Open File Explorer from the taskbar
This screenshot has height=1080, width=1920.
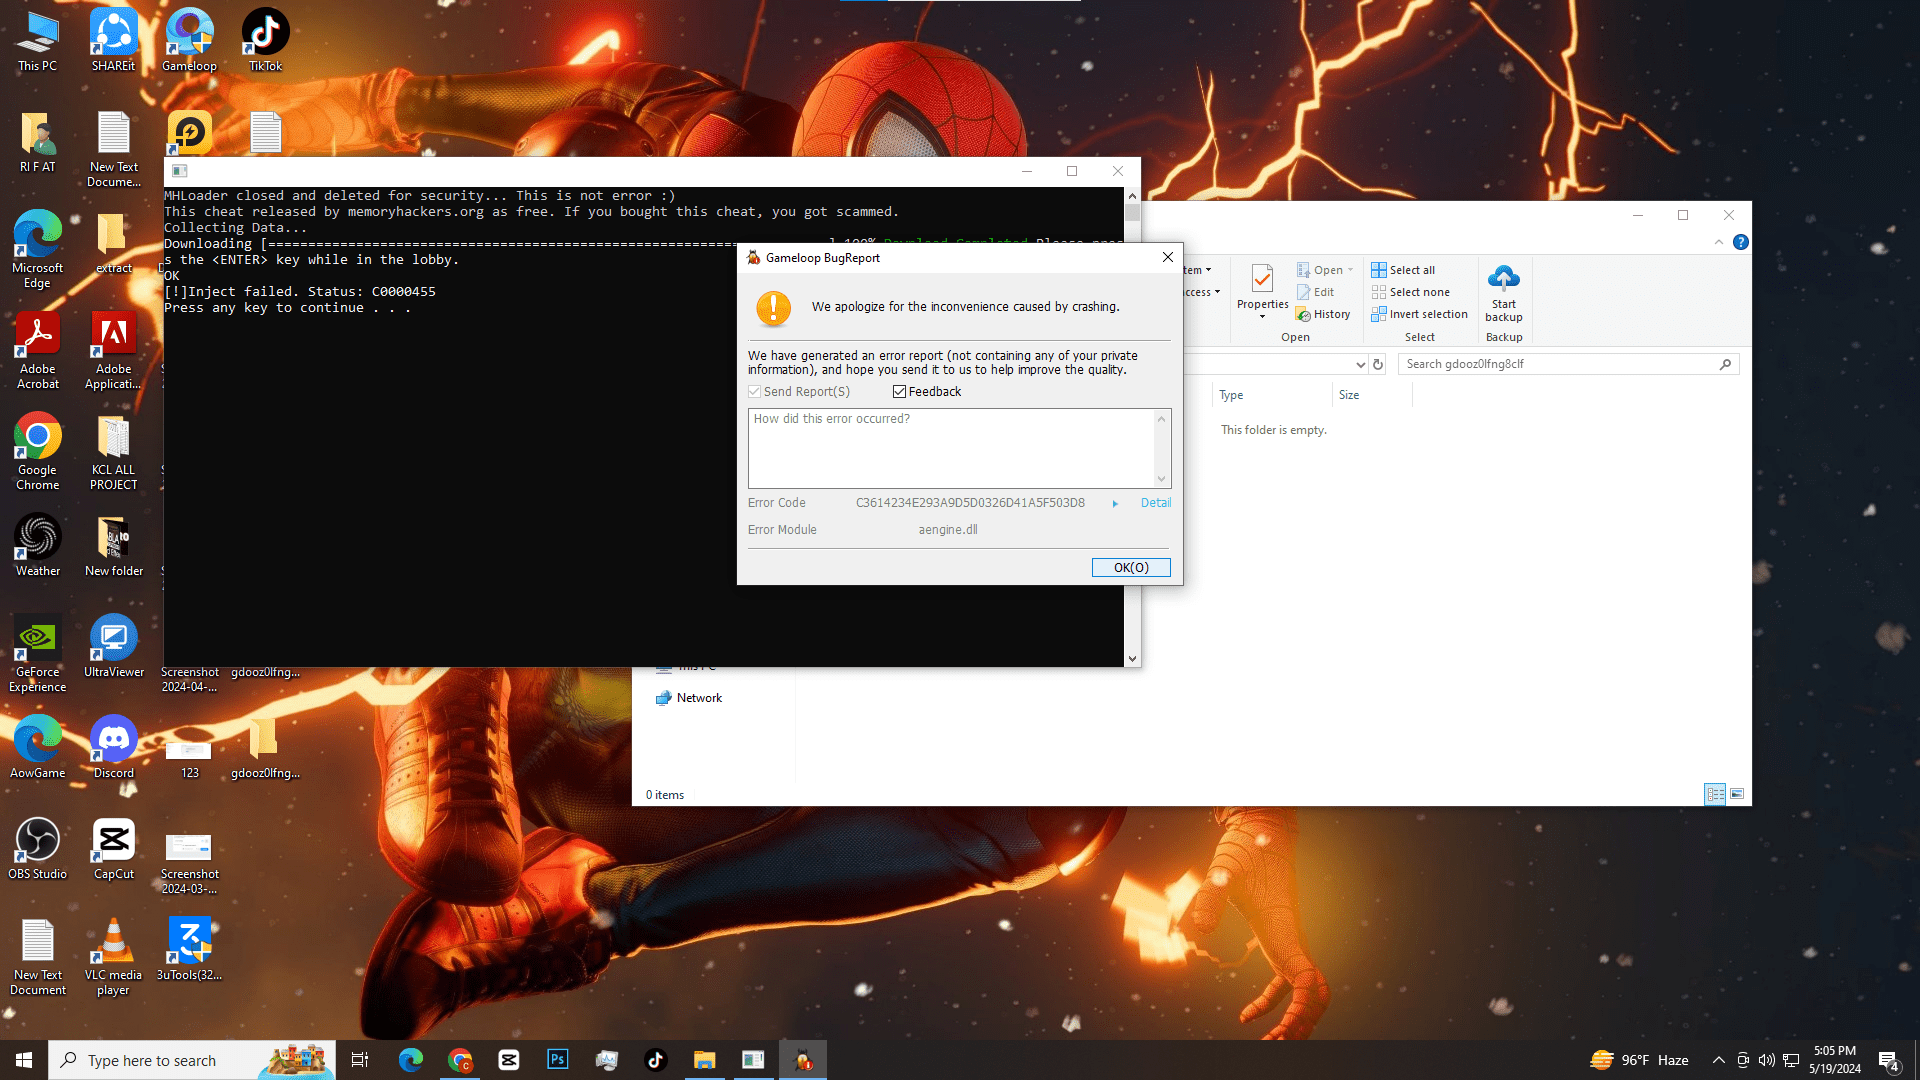tap(704, 1060)
